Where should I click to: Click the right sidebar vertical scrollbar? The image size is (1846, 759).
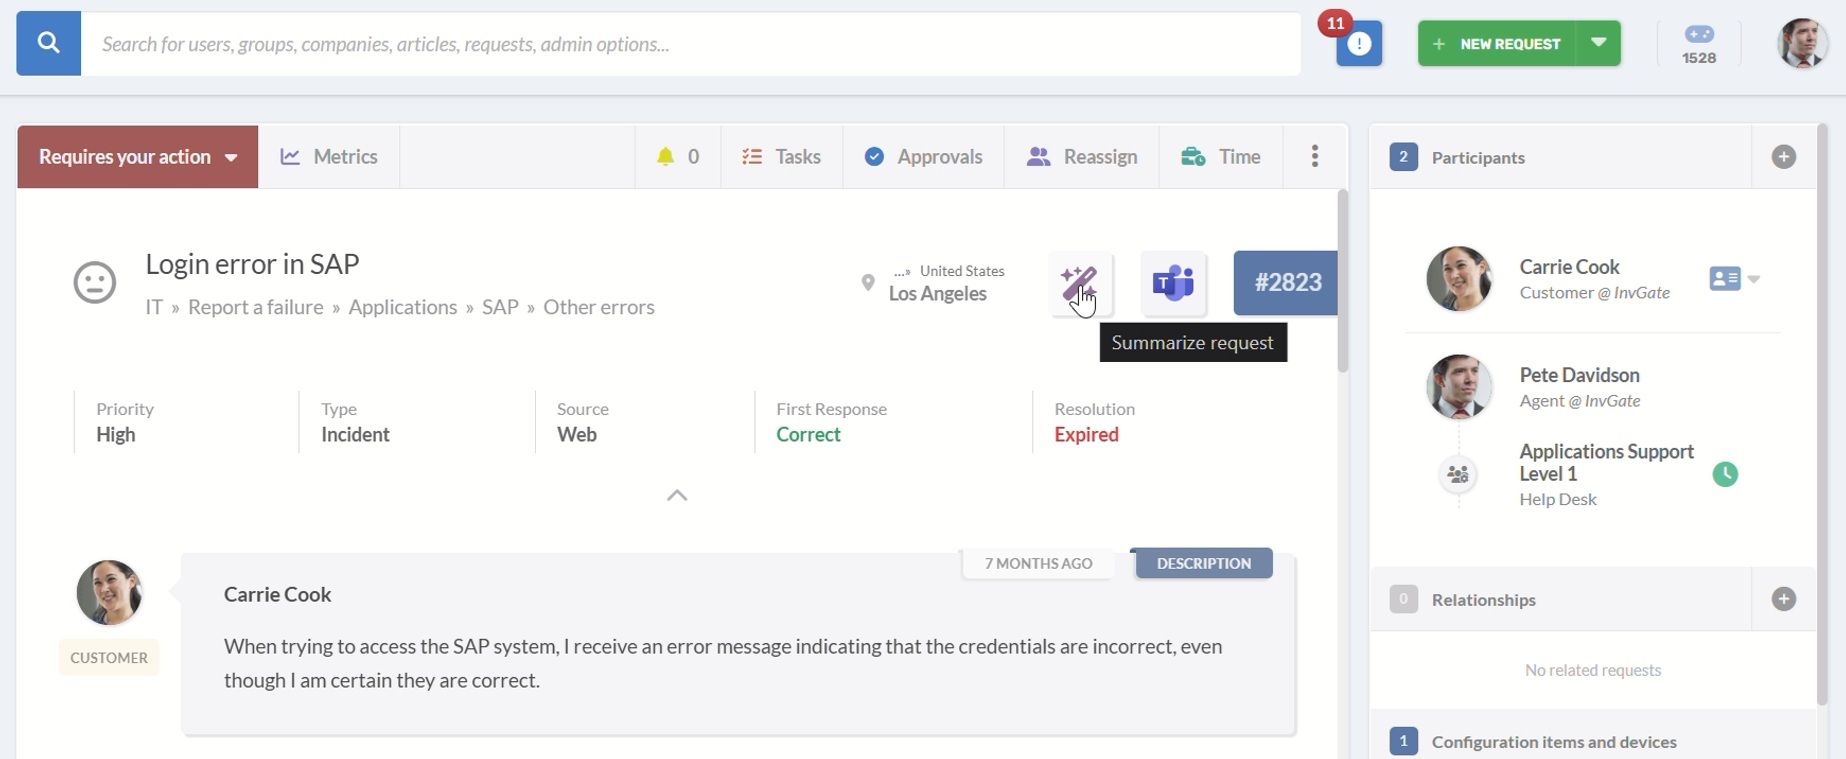(x=1822, y=415)
